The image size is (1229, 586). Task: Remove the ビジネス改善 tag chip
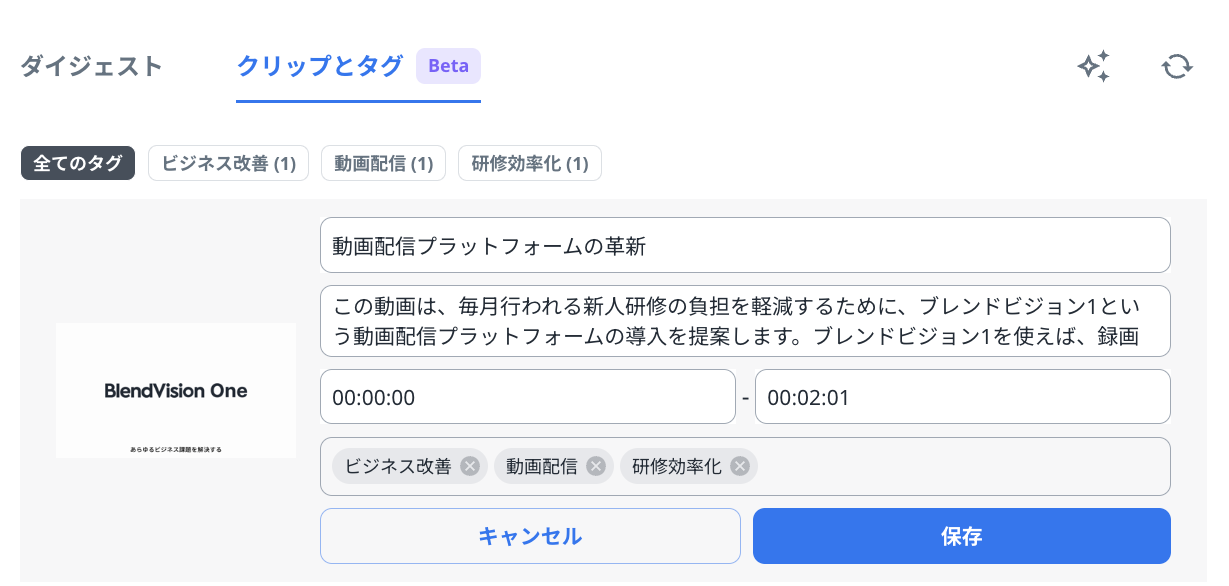pyautogui.click(x=469, y=466)
